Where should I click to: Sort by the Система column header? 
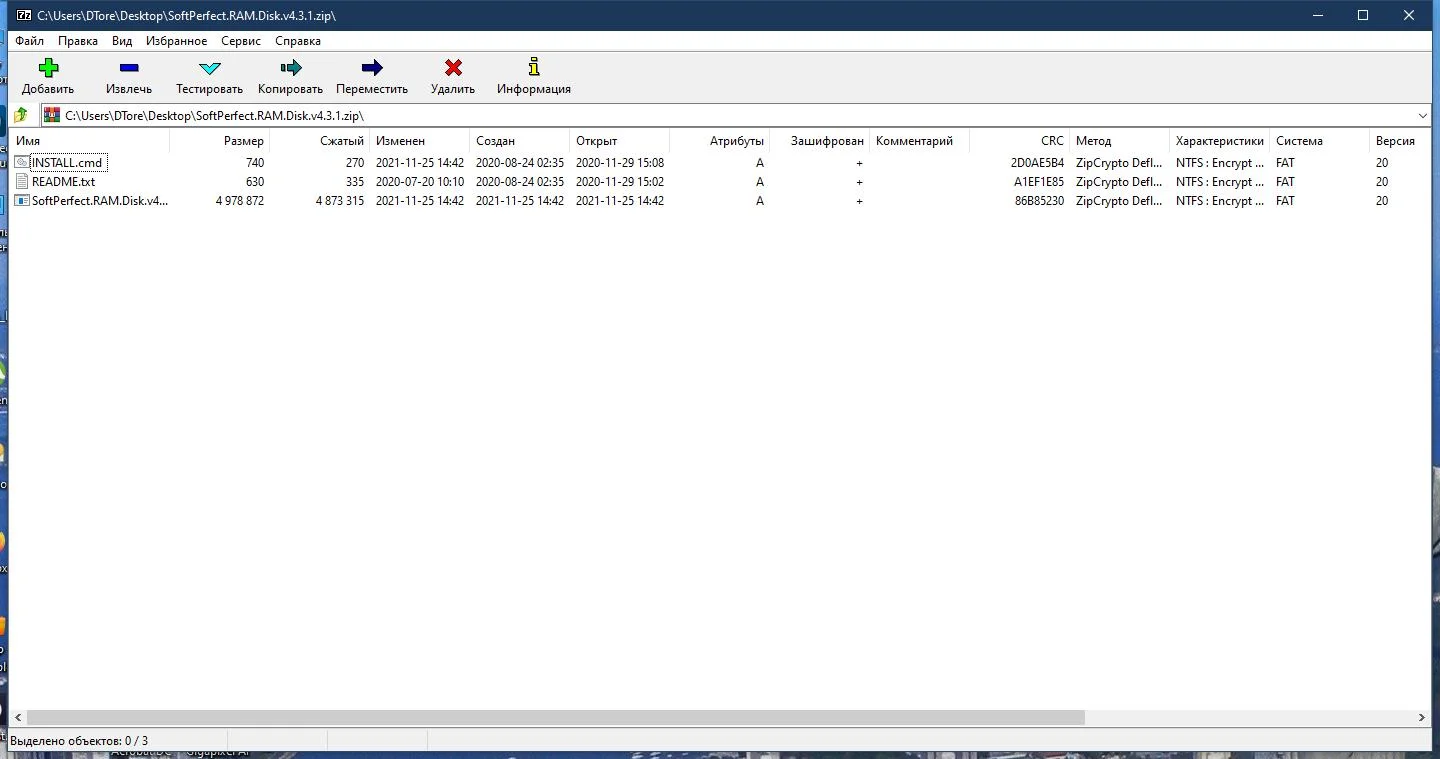click(1319, 141)
